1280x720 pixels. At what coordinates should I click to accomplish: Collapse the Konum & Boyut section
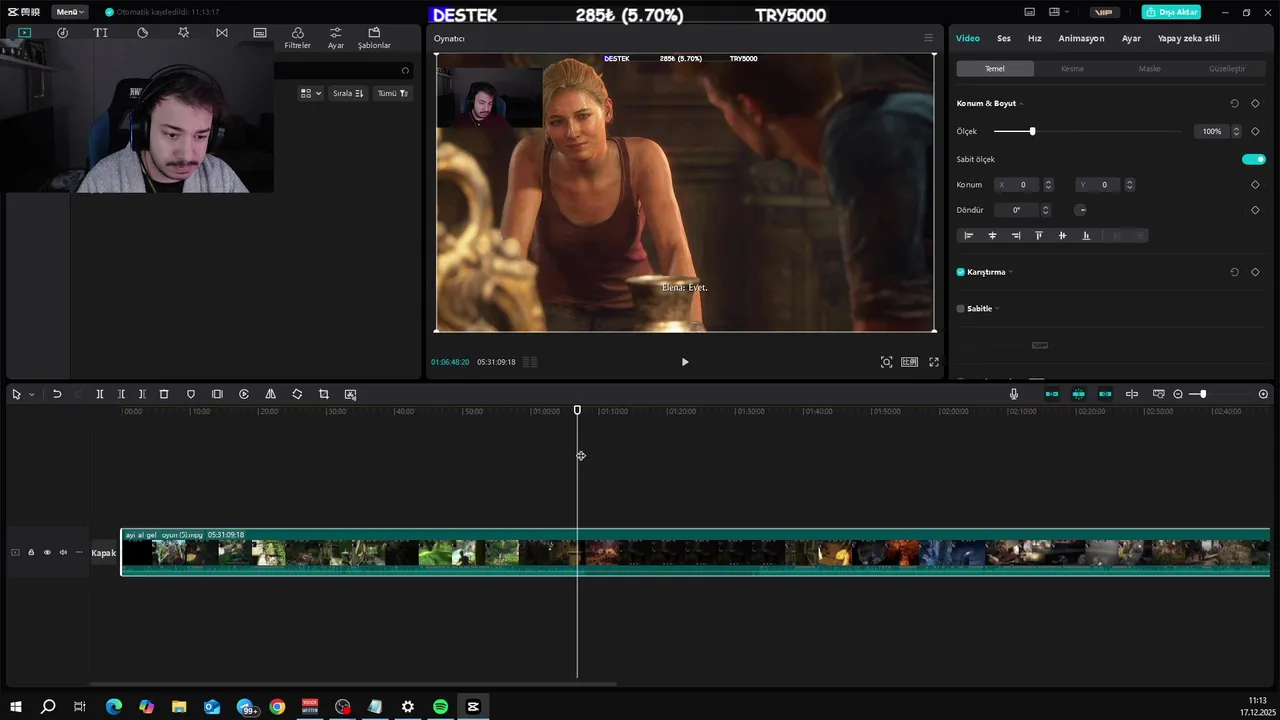point(1021,104)
